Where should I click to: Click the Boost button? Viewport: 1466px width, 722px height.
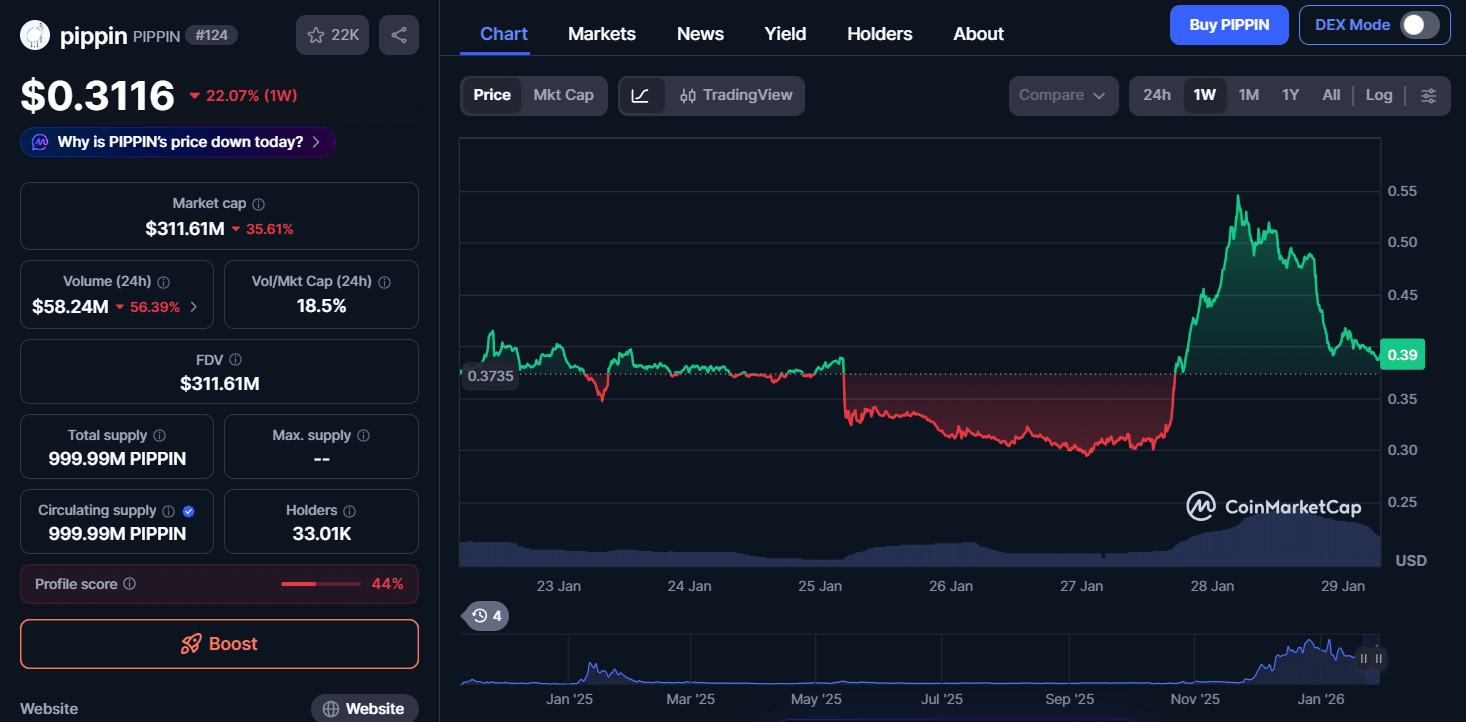[x=219, y=644]
